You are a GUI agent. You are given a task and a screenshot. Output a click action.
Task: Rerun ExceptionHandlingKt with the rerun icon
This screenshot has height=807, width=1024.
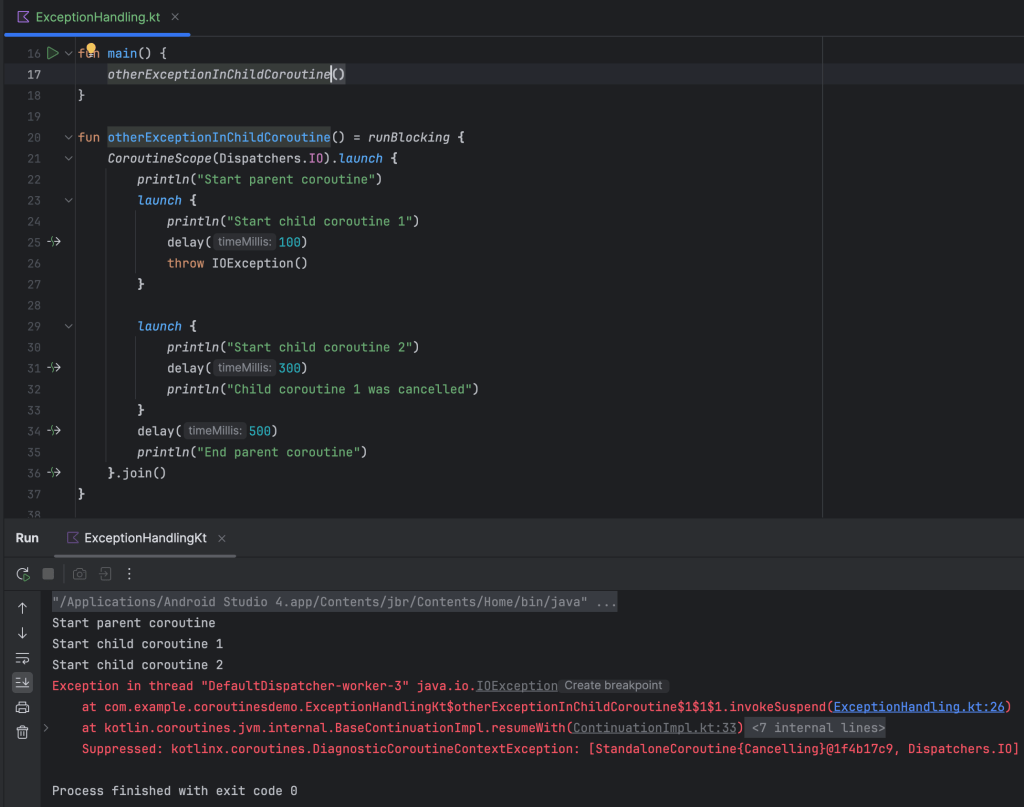(23, 574)
